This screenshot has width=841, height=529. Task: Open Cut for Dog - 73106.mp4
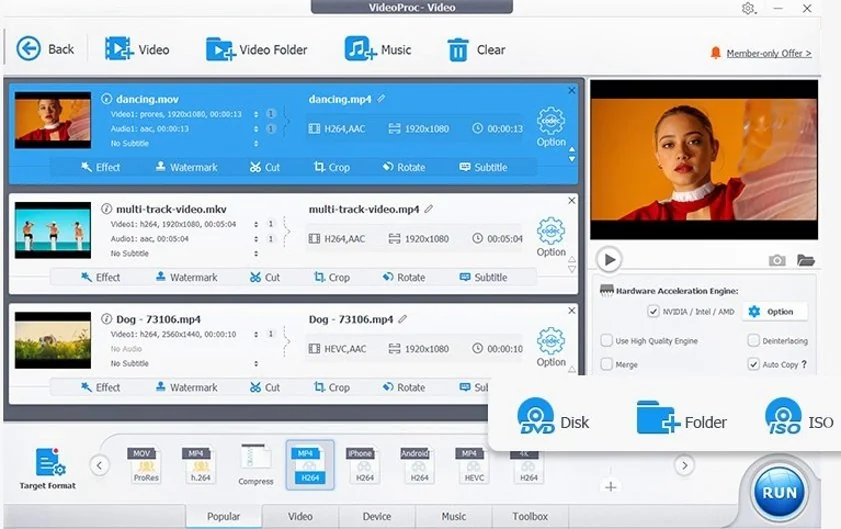(x=265, y=387)
